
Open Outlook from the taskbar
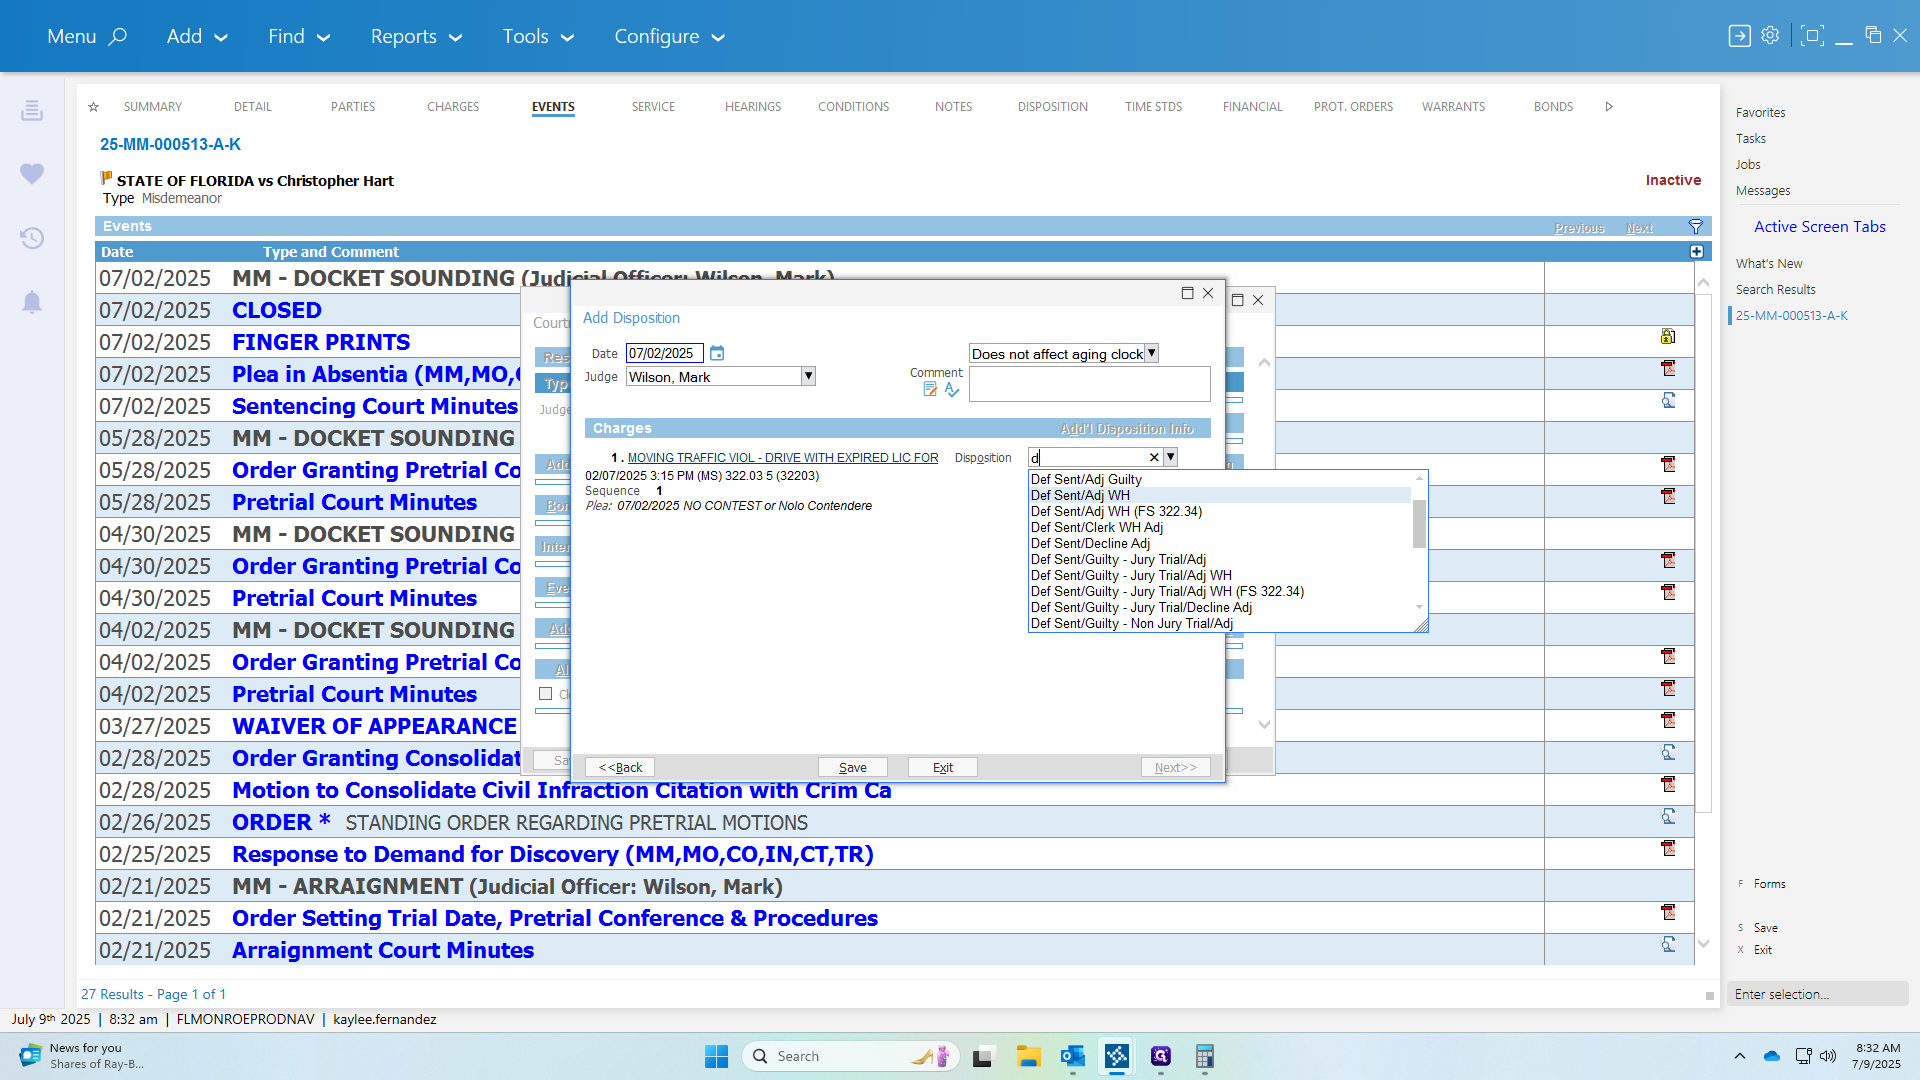point(1073,1056)
